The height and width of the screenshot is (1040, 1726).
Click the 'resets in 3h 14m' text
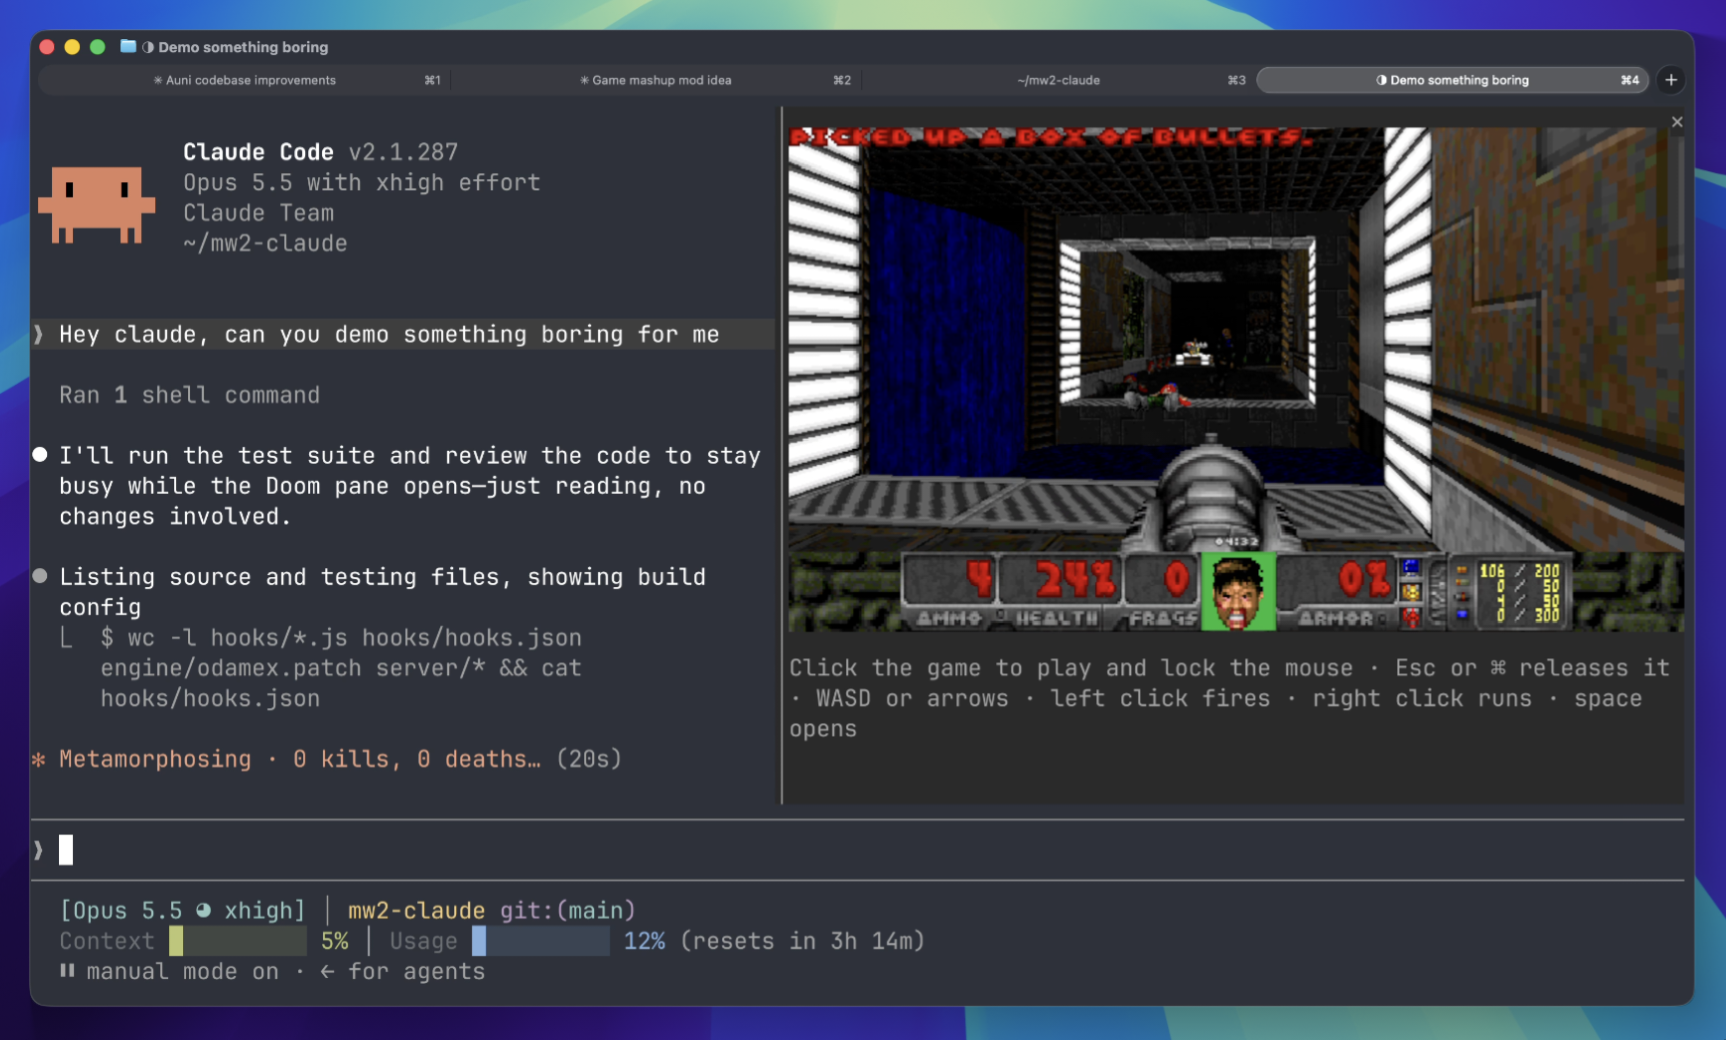point(803,941)
